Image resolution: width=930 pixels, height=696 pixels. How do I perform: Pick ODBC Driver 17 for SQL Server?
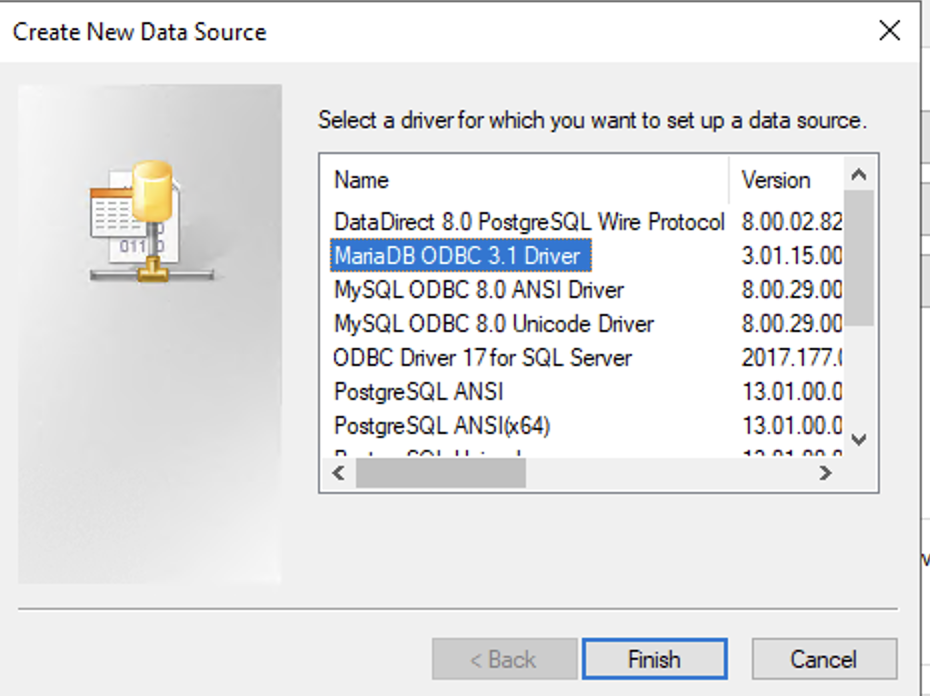482,358
